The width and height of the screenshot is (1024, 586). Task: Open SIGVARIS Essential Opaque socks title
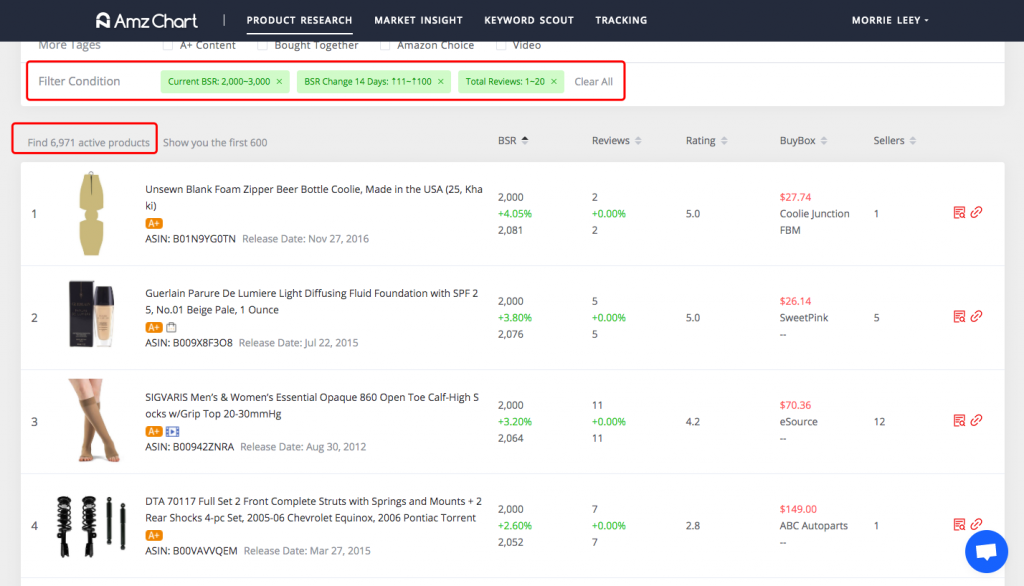312,405
